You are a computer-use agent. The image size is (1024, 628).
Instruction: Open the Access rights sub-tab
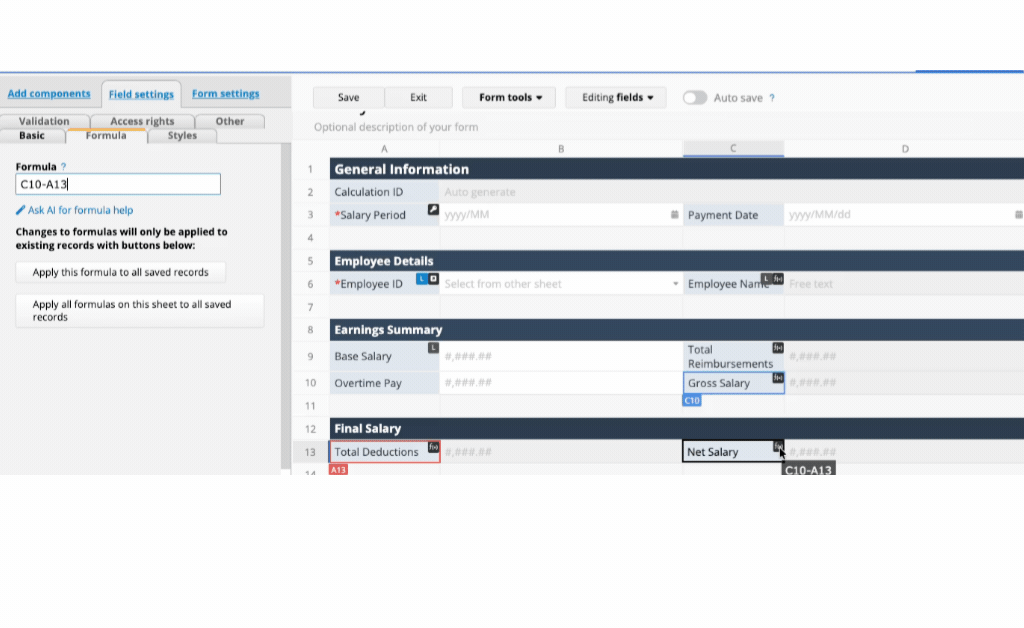(x=142, y=121)
